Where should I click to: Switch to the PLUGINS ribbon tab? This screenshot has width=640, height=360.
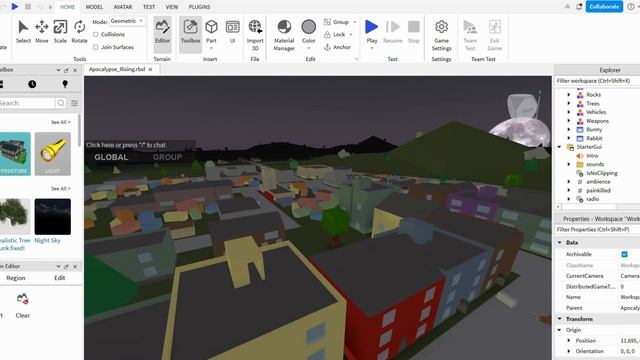pos(200,7)
